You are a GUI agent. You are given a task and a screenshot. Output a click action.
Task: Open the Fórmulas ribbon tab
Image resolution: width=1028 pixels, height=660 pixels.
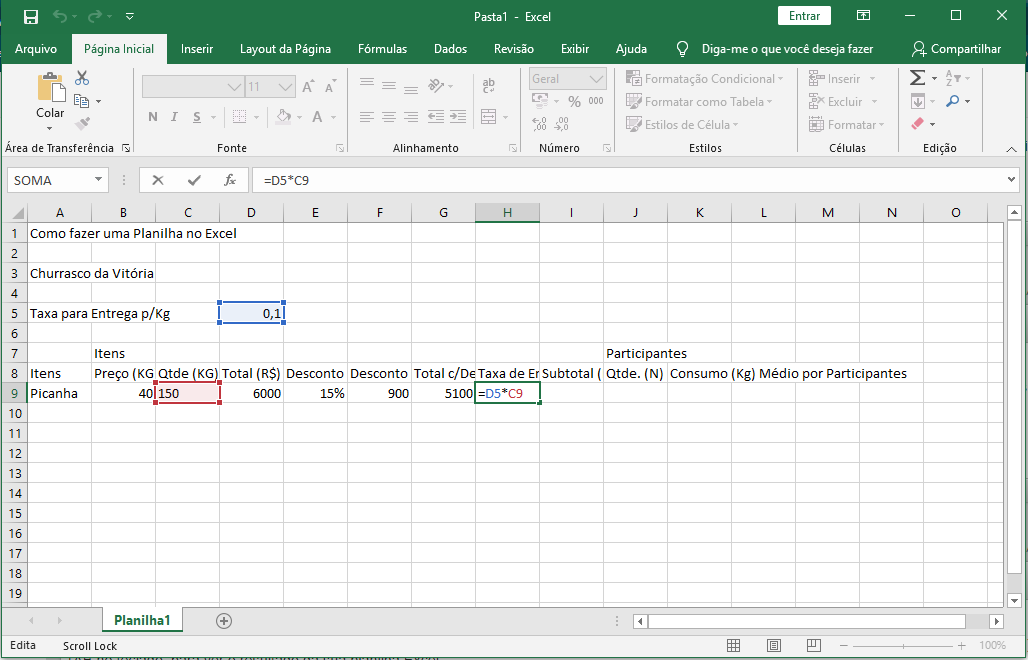[x=382, y=49]
